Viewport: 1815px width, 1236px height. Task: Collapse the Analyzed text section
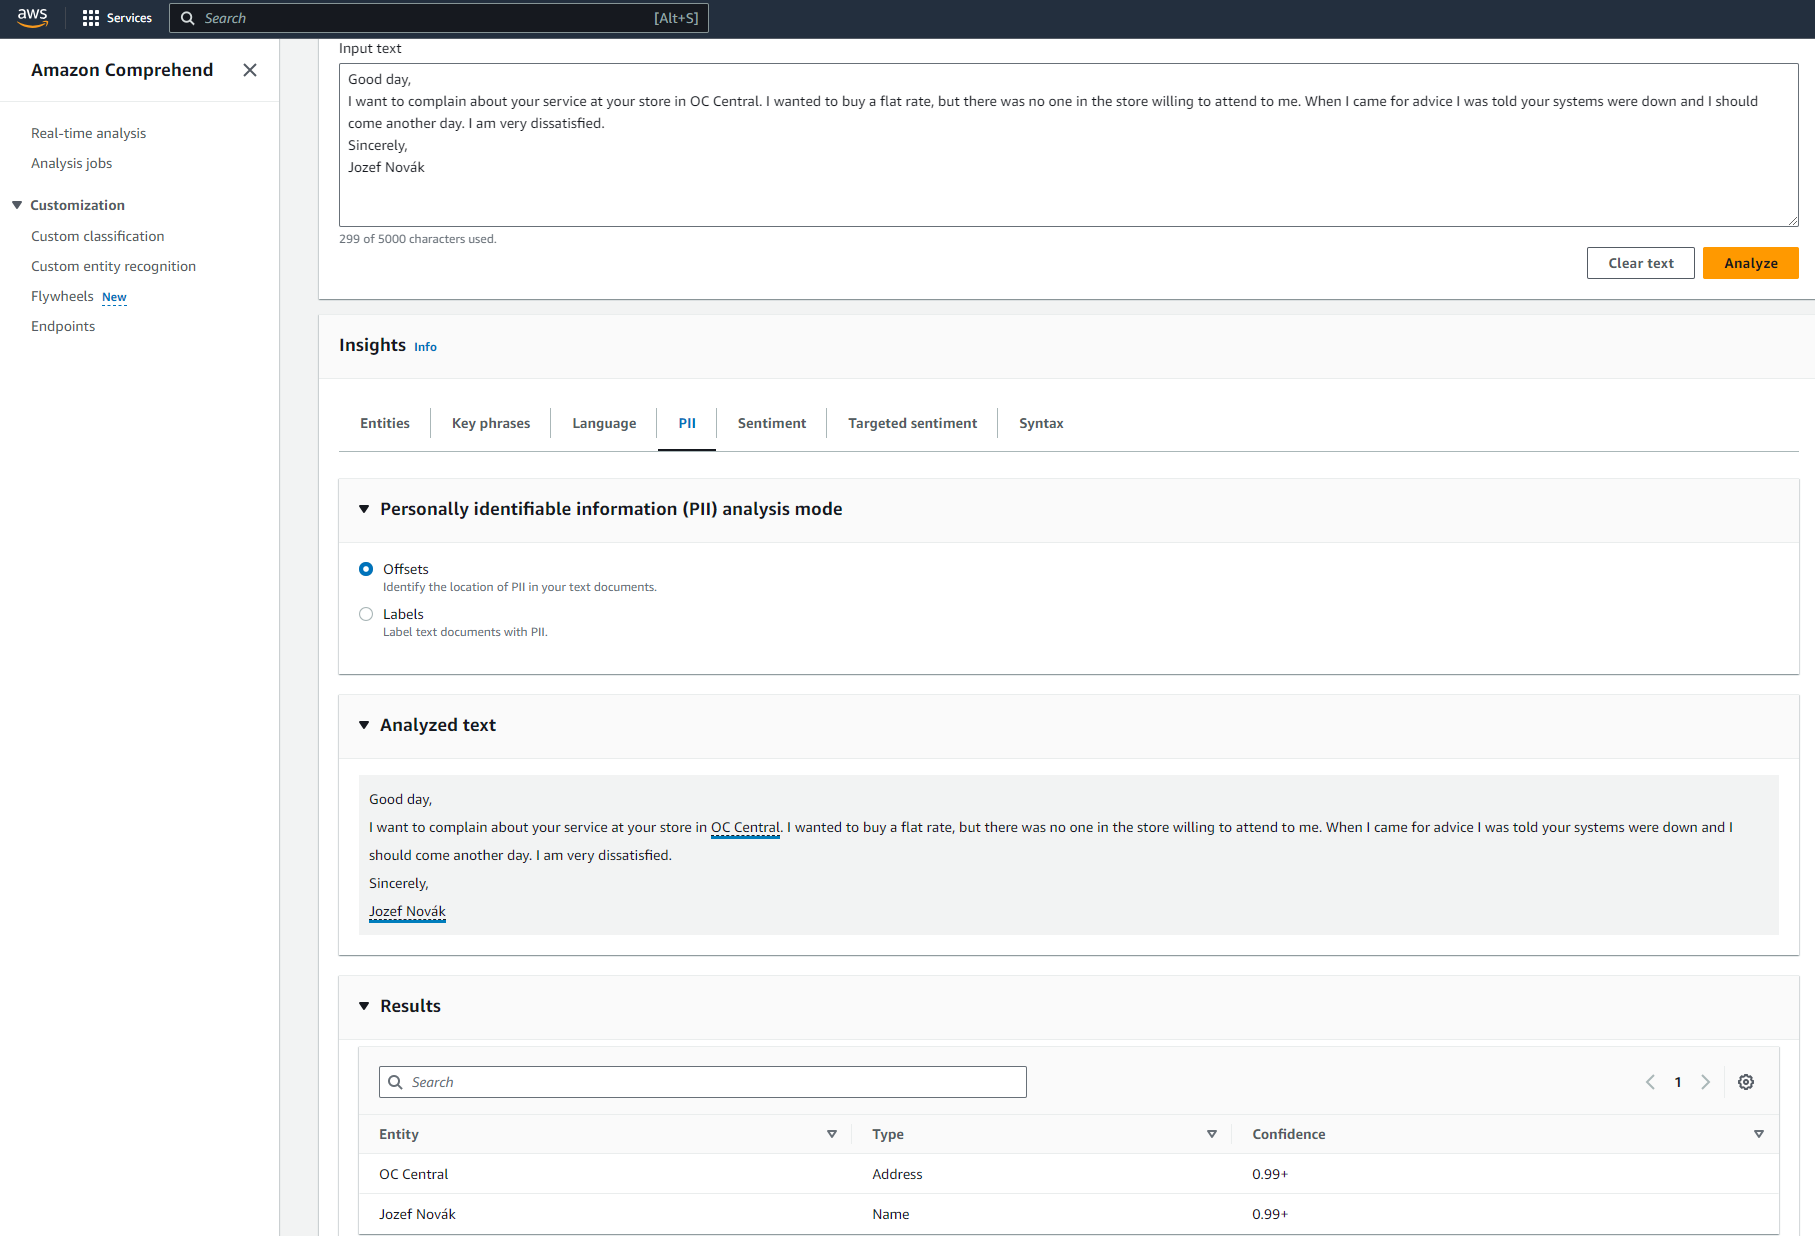pyautogui.click(x=364, y=725)
